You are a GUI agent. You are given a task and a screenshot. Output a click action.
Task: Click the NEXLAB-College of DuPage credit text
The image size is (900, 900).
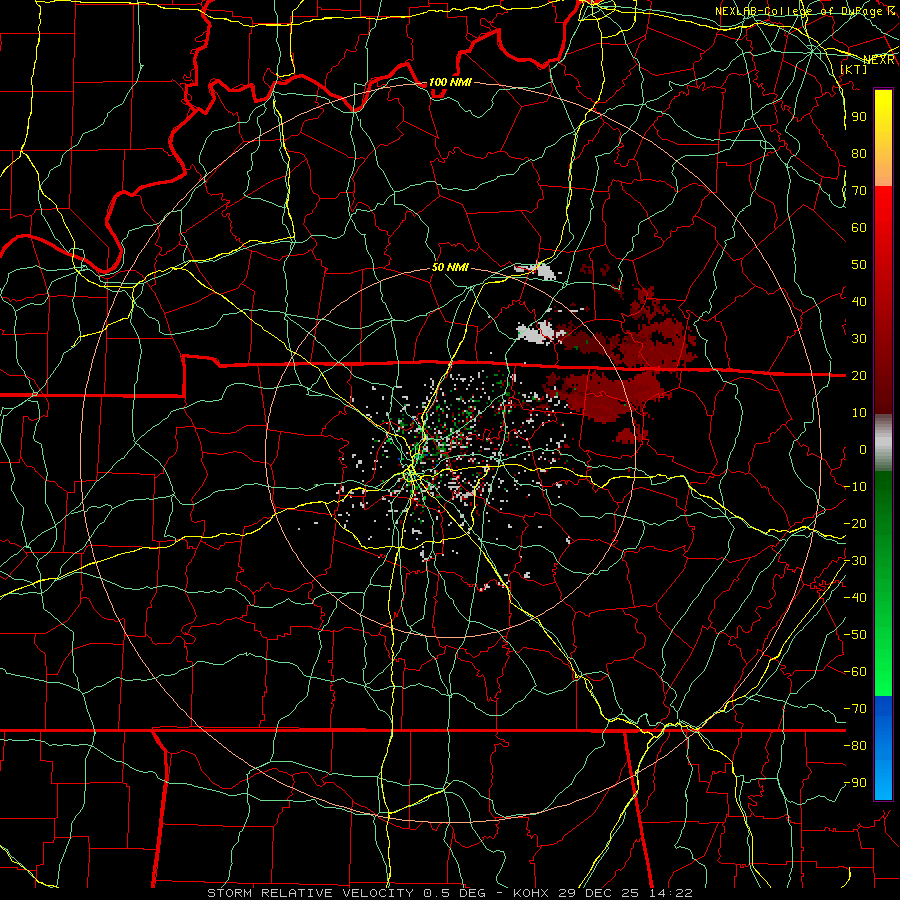tap(804, 11)
